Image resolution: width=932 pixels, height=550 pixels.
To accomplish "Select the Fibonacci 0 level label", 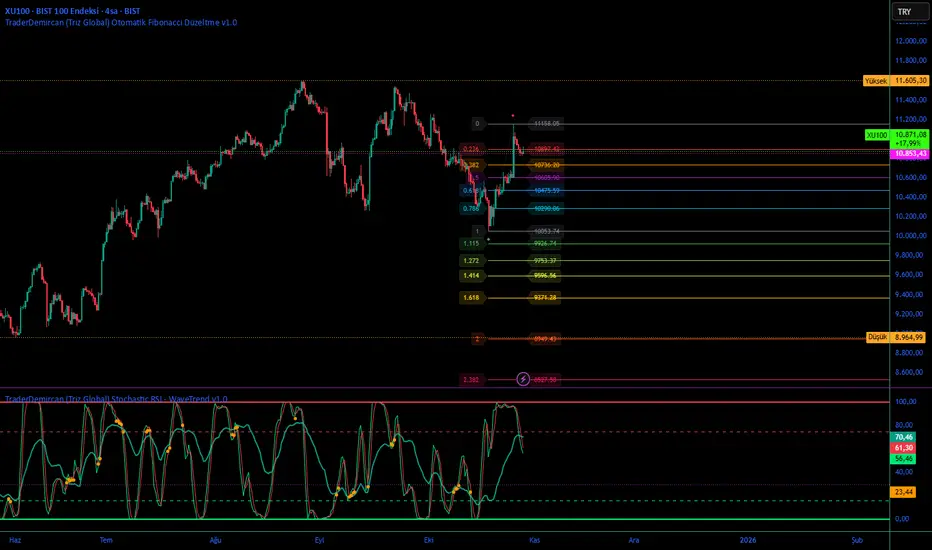I will pyautogui.click(x=477, y=124).
